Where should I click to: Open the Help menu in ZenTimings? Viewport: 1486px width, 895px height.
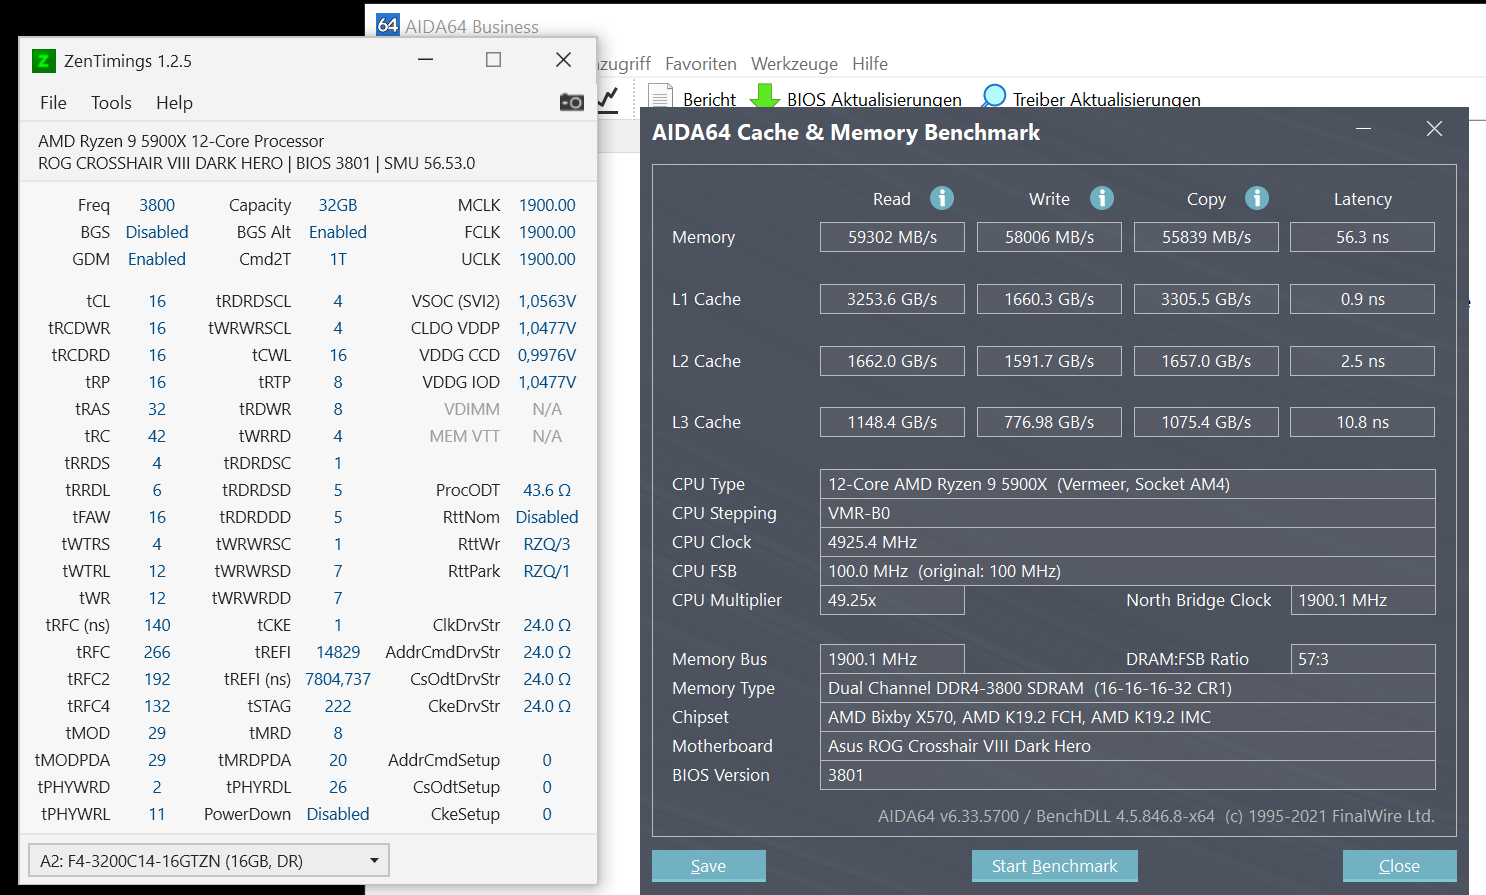[174, 103]
